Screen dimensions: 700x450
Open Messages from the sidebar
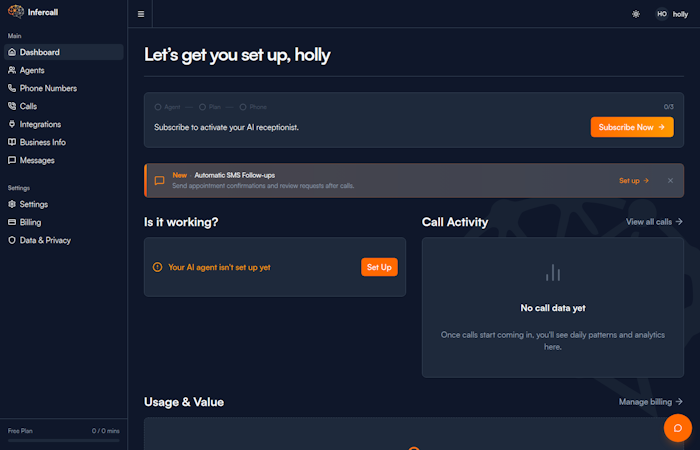(37, 160)
